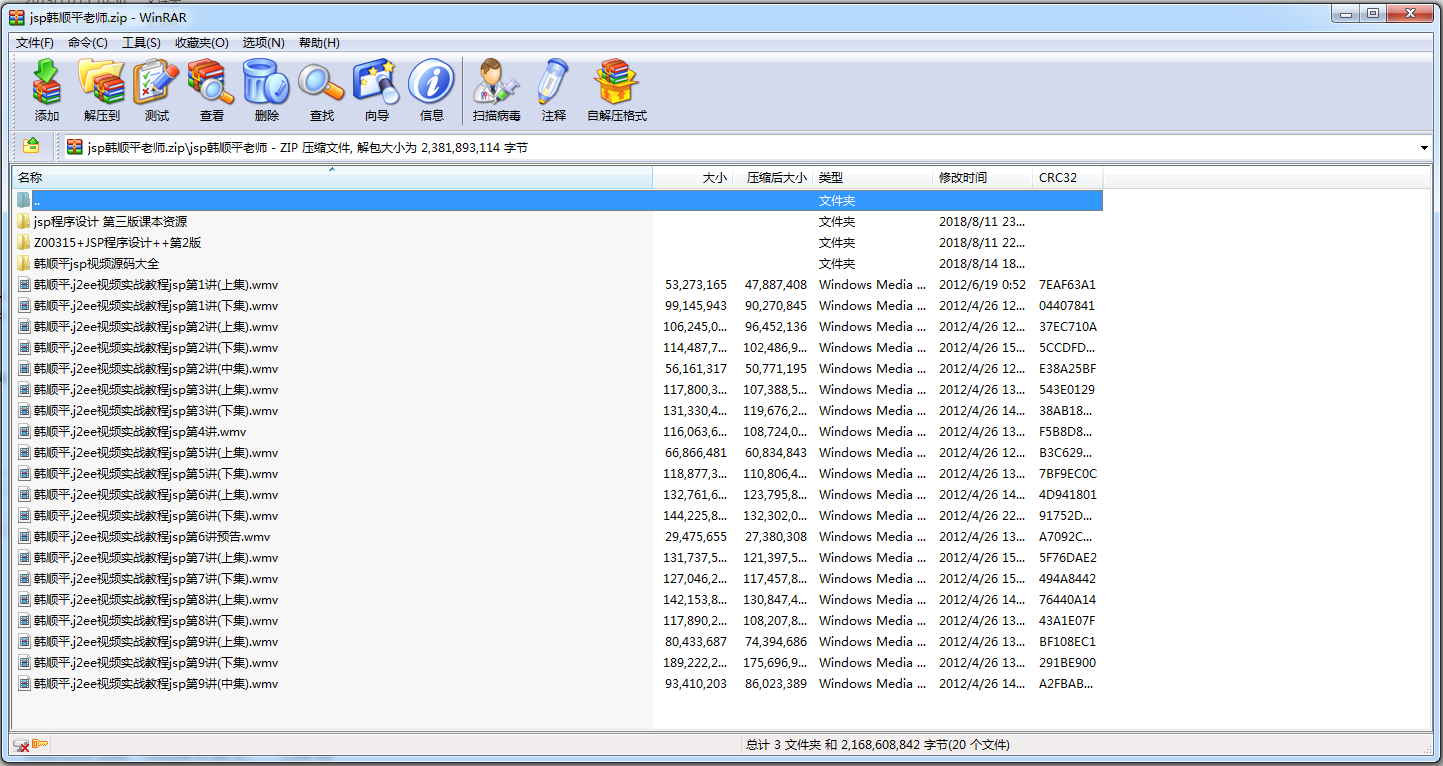Open the 收藏夹(O) menu
This screenshot has width=1443, height=766.
point(201,43)
